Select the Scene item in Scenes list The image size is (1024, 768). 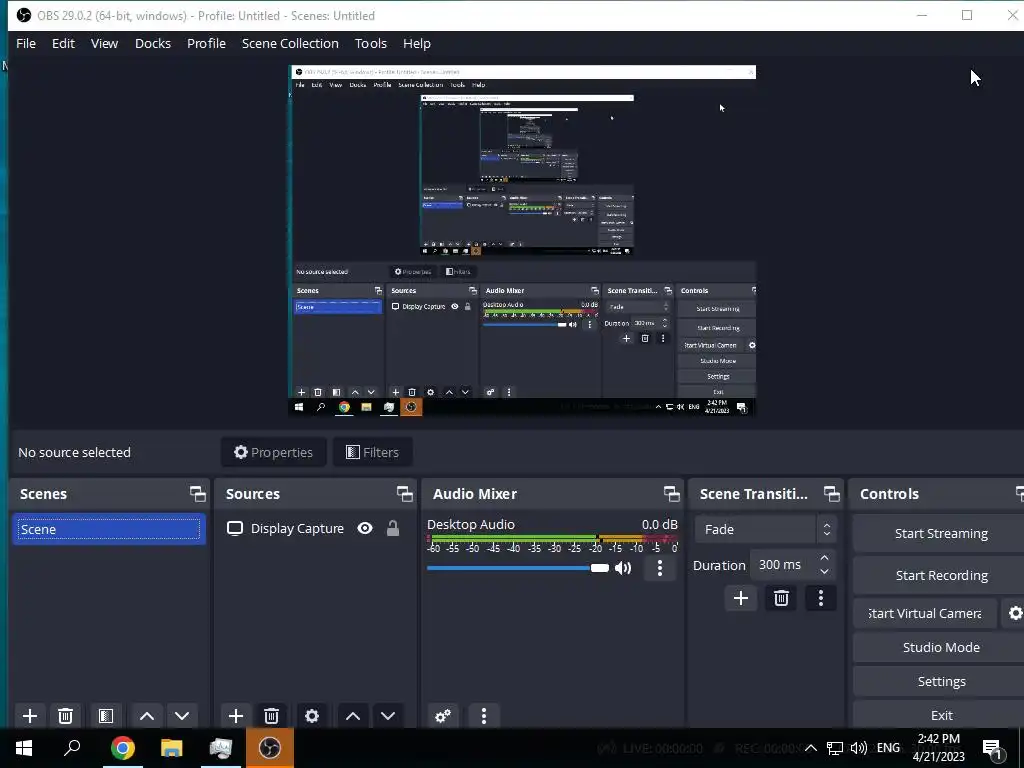pos(109,530)
